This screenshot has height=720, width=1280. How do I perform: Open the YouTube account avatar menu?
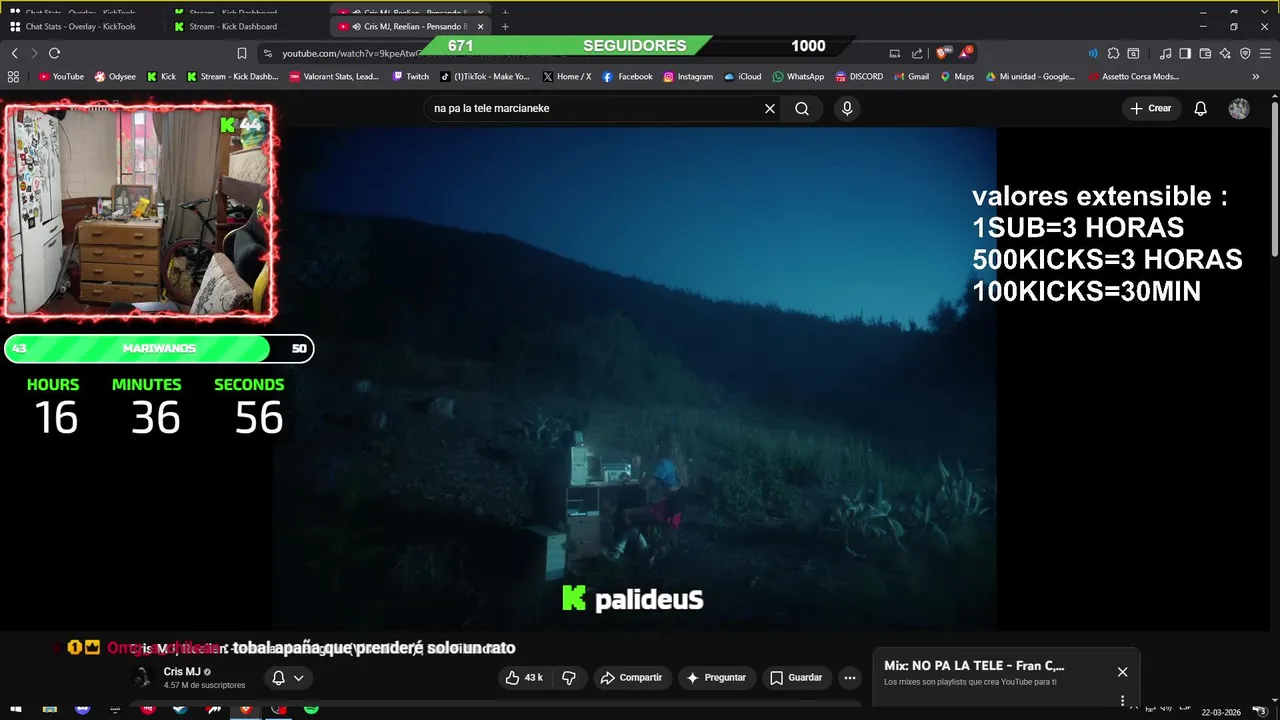[1239, 108]
